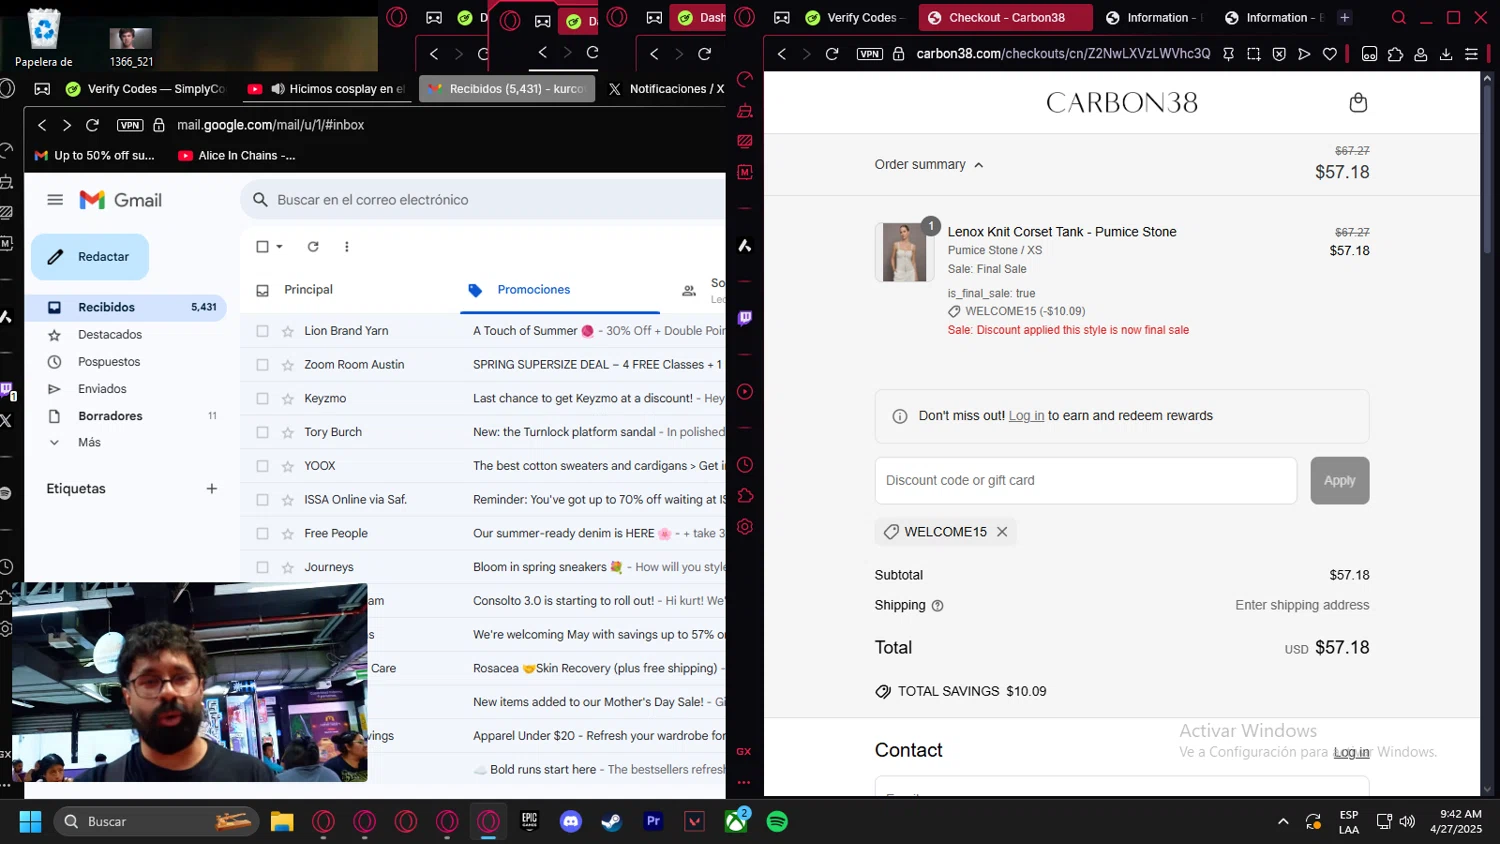Open Gmail more options three-dot menu
This screenshot has height=844, width=1500.
347,247
